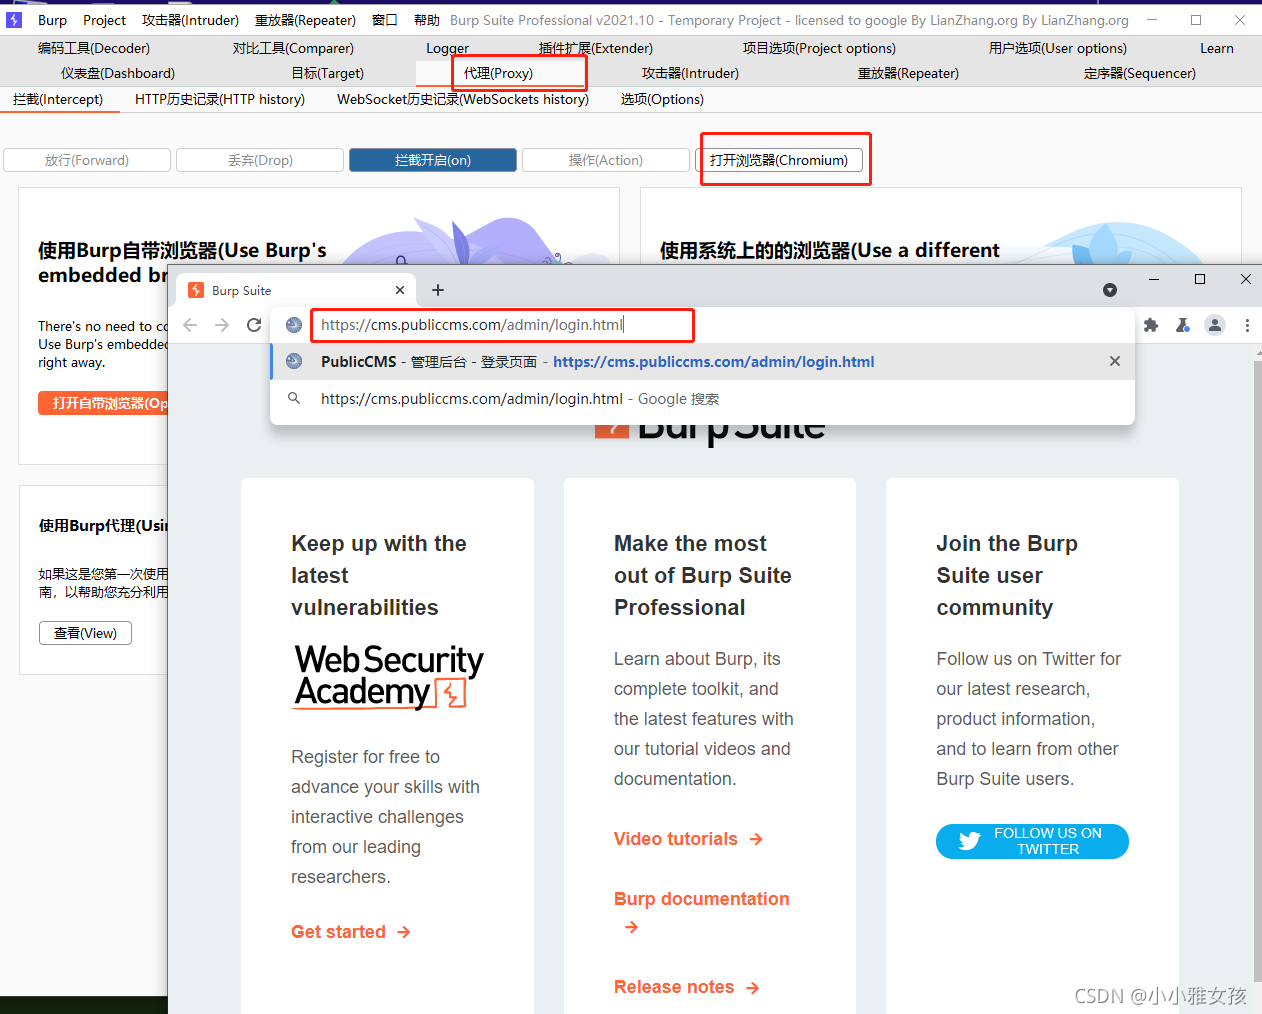Open the Release notes link
Image resolution: width=1262 pixels, height=1014 pixels.
[x=687, y=987]
